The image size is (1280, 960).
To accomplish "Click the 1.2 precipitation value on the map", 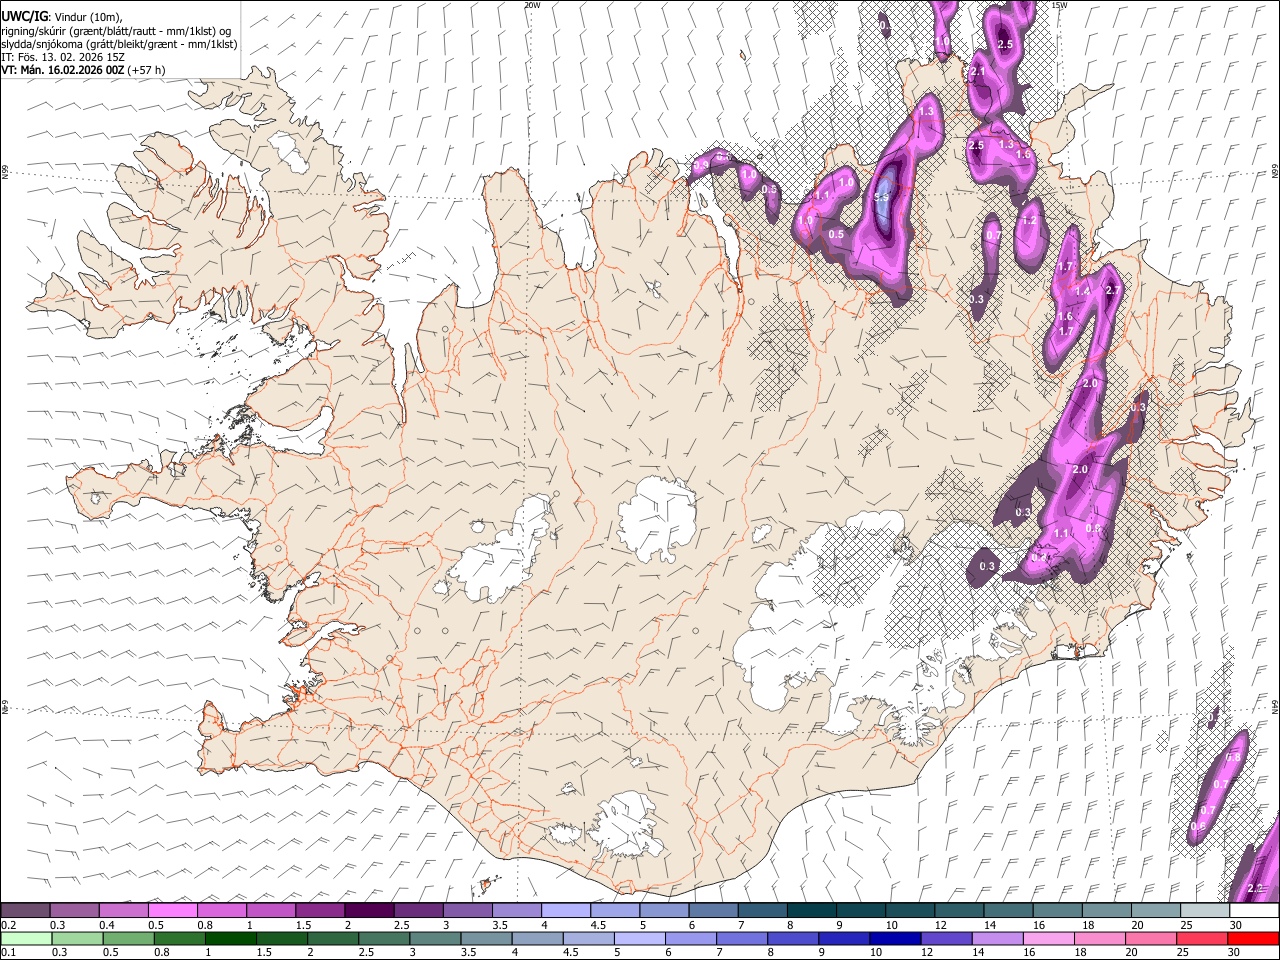I will coord(1028,221).
